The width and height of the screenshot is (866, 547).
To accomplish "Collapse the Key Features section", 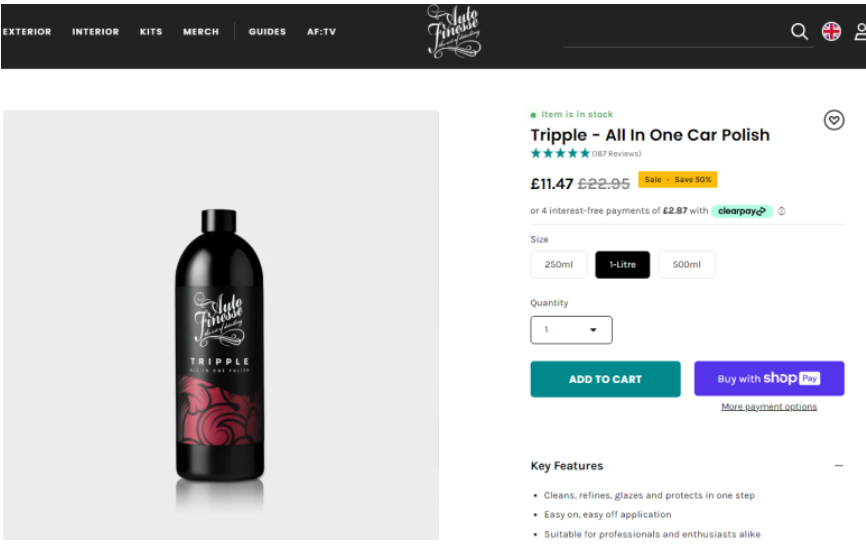I will click(x=838, y=466).
